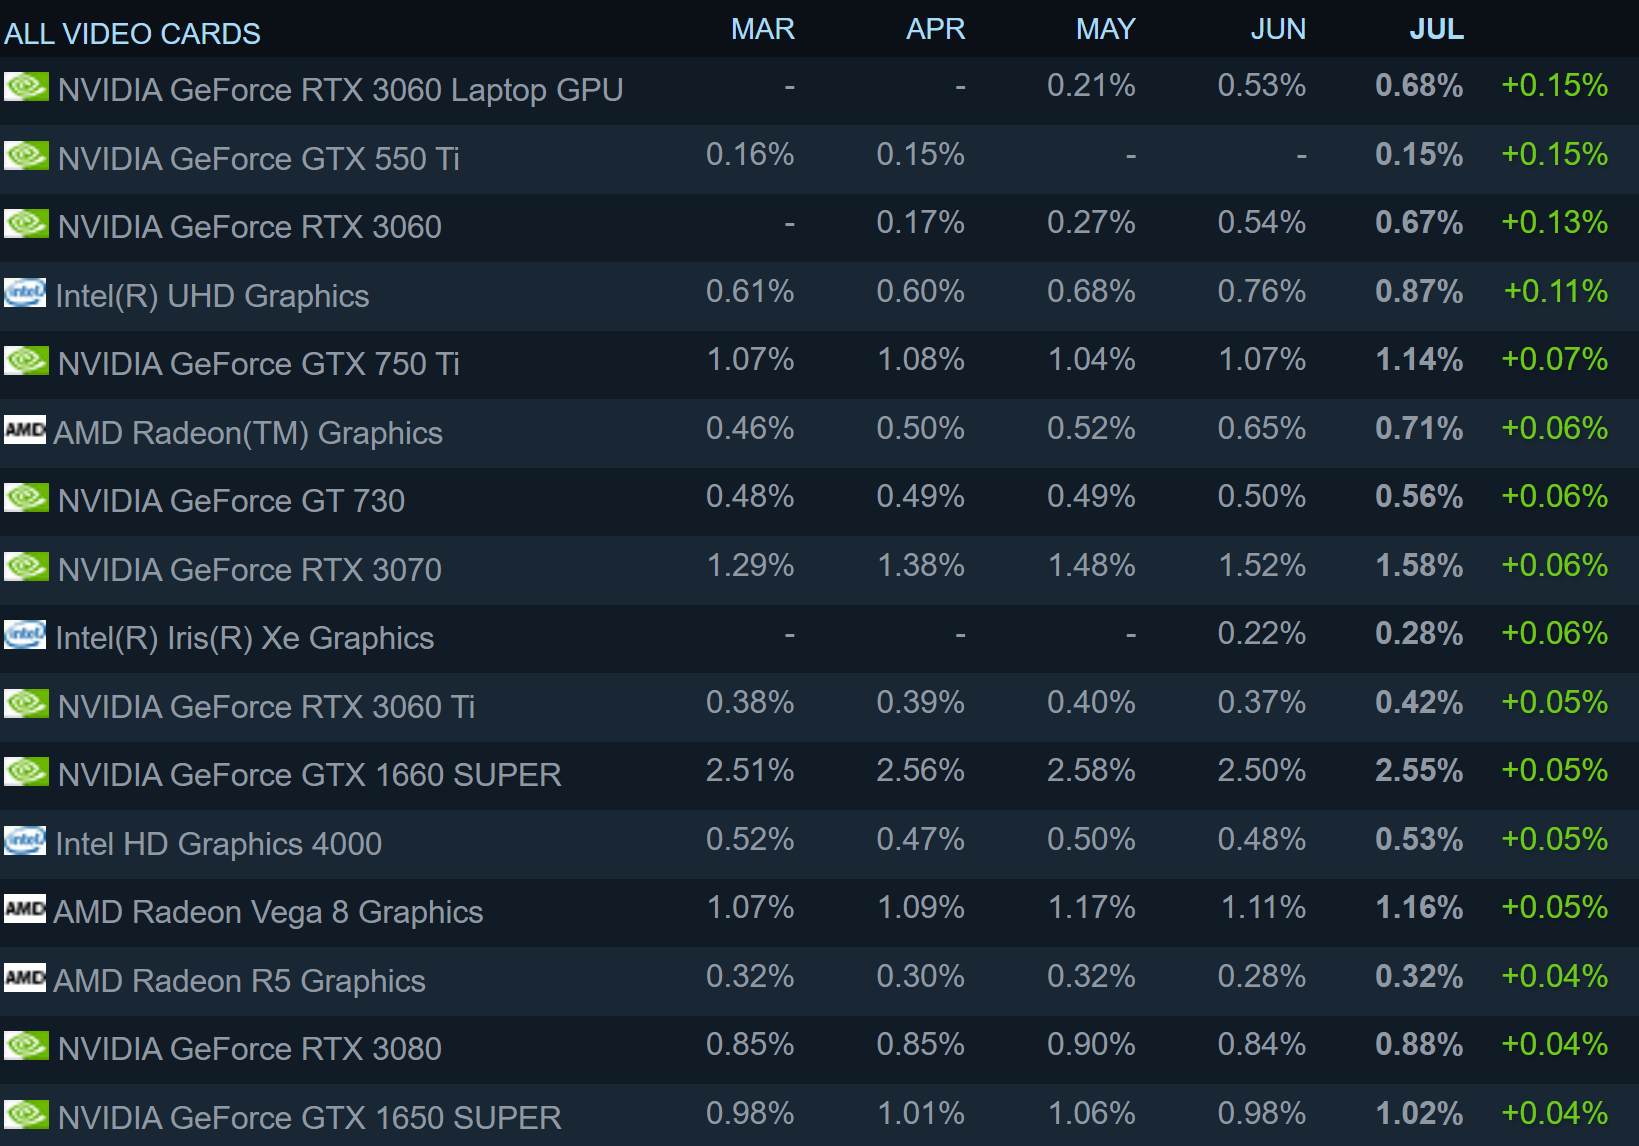1639x1146 pixels.
Task: Click NVIDIA logo beside GTX 1650 SUPER
Action: [x=26, y=1114]
